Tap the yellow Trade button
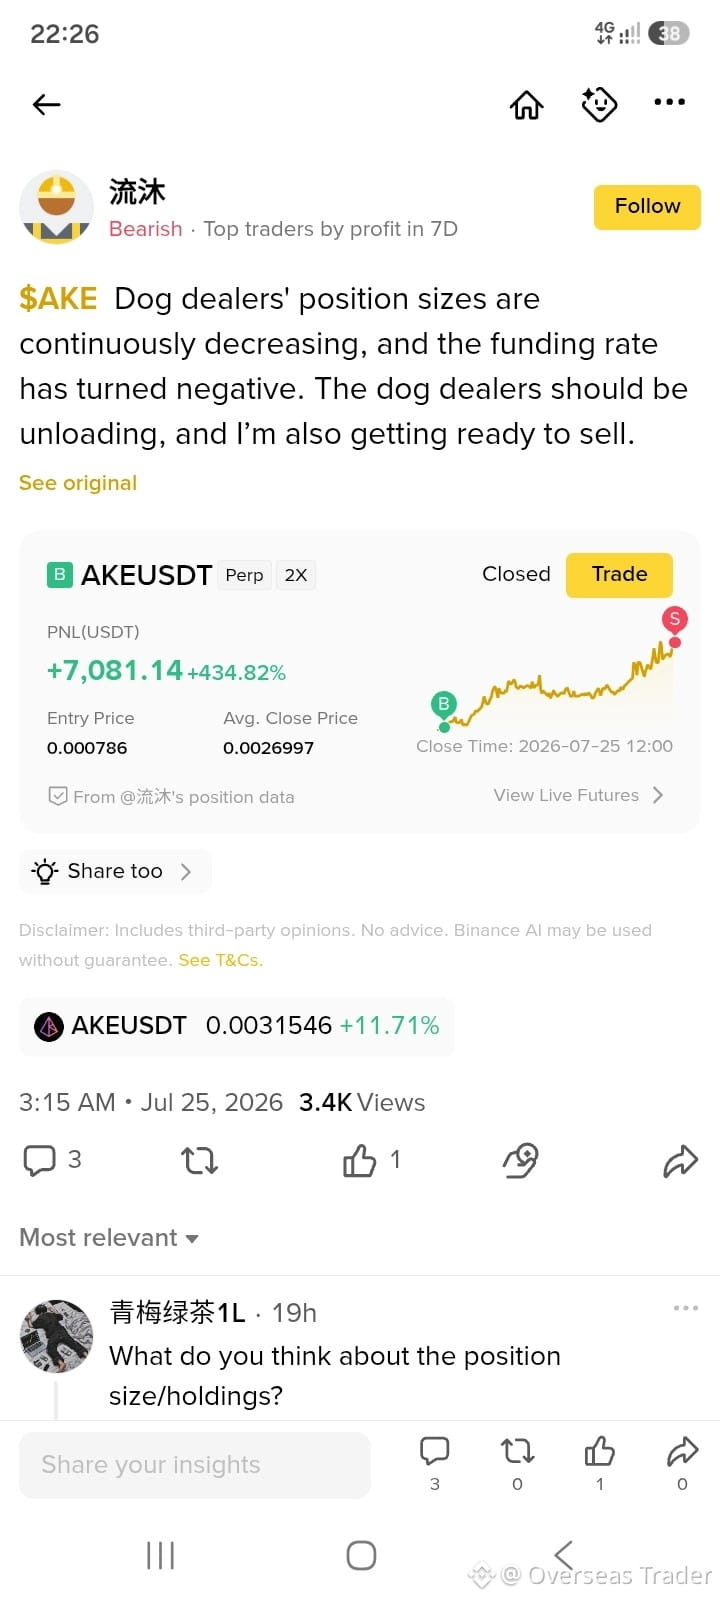The image size is (720, 1600). click(619, 575)
